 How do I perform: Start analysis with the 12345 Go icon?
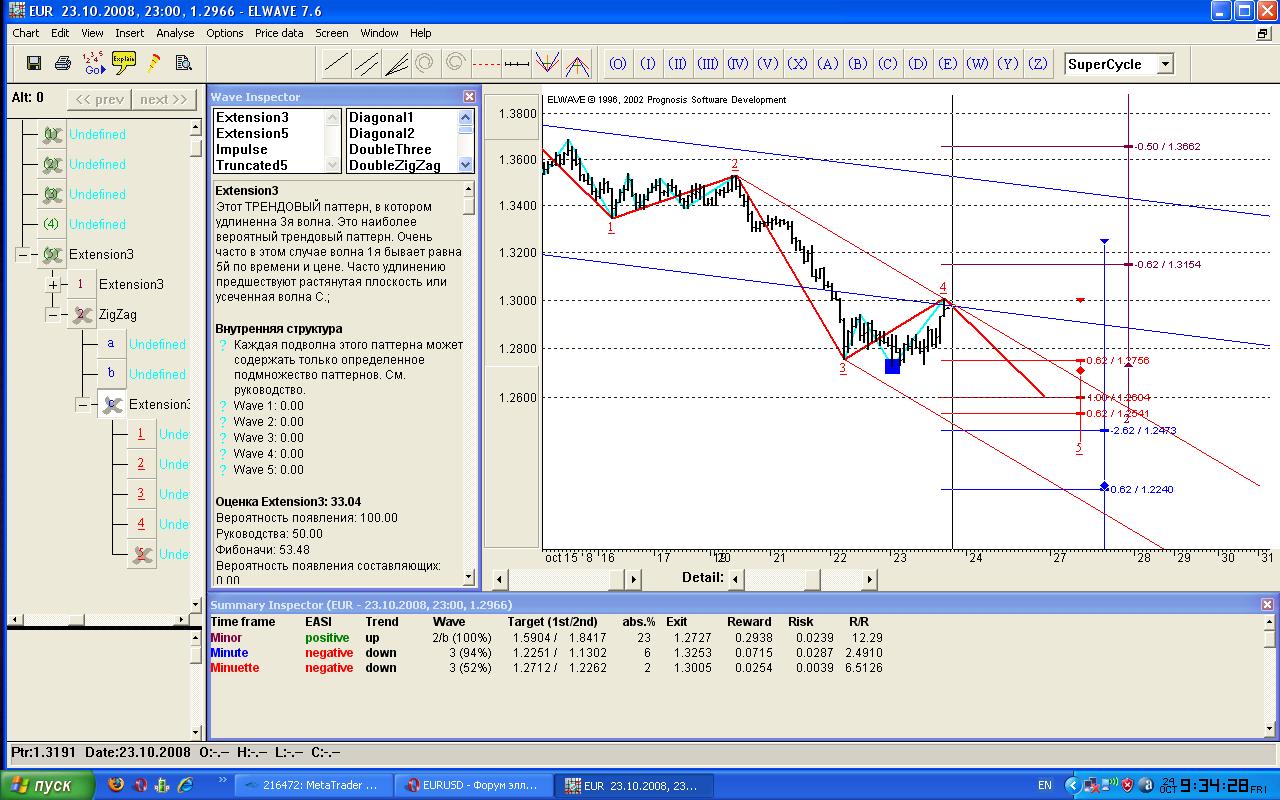[x=94, y=63]
